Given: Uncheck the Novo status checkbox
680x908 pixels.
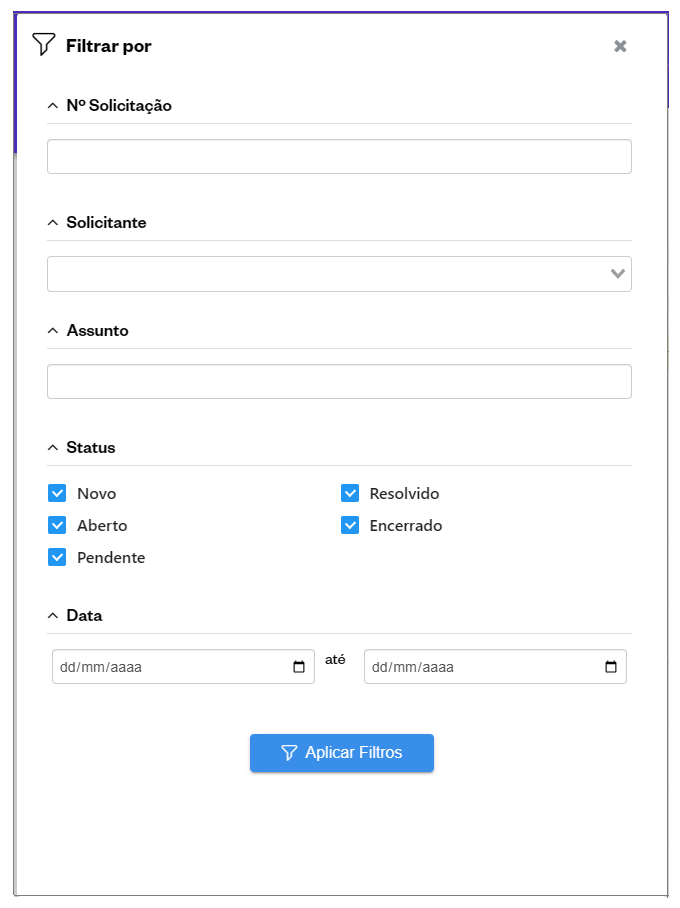Looking at the screenshot, I should (x=57, y=493).
